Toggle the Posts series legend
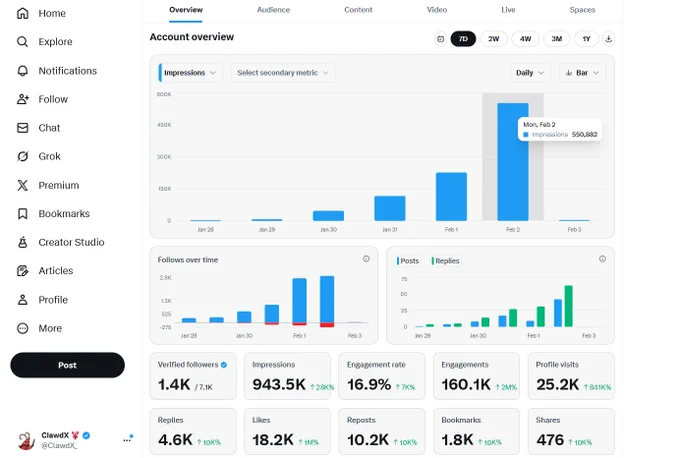The width and height of the screenshot is (680, 458). (x=408, y=261)
